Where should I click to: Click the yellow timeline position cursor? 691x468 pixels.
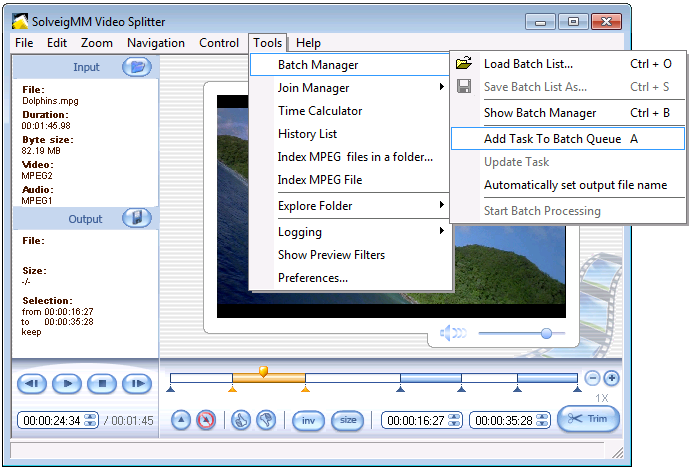click(x=264, y=371)
